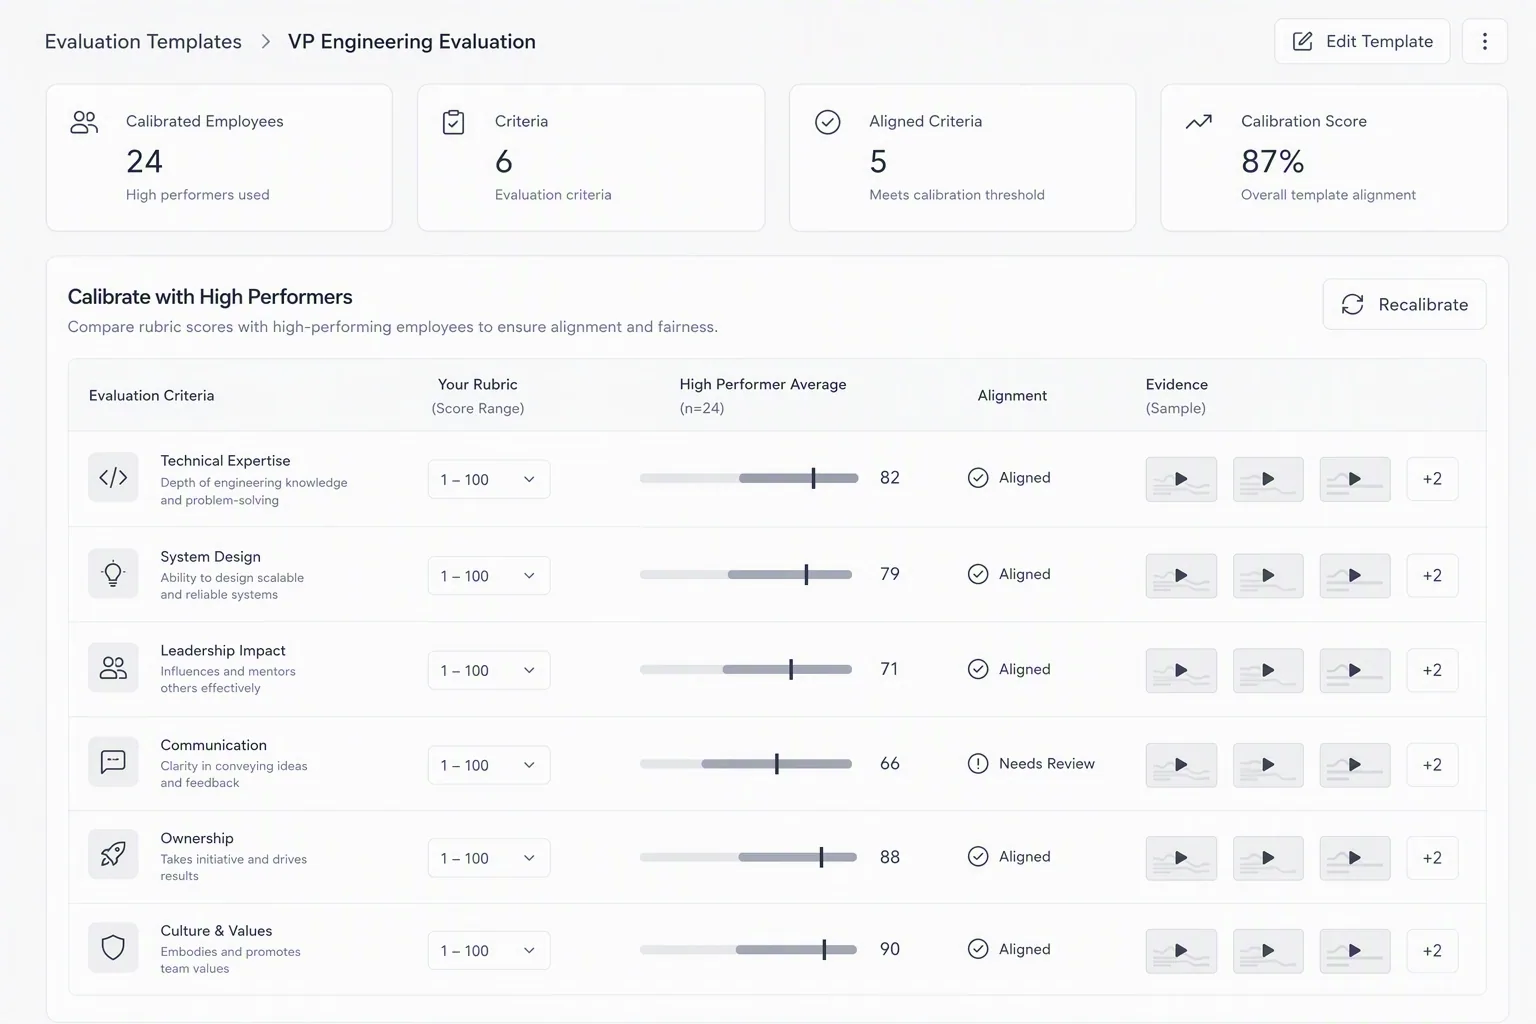This screenshot has height=1024, width=1536.
Task: Click the Technical Expertise Aligned check icon
Action: [x=978, y=478]
